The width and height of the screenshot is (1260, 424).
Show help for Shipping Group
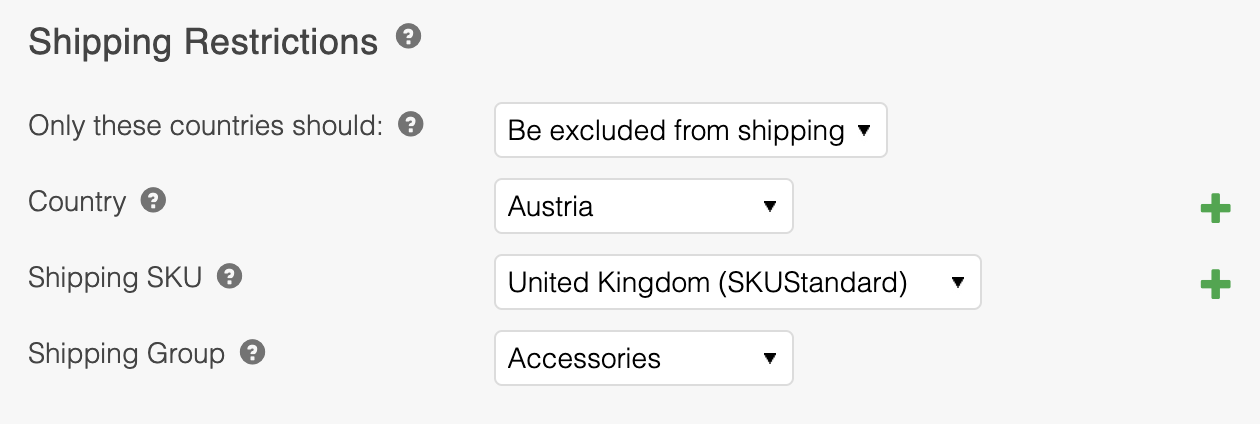click(x=252, y=353)
